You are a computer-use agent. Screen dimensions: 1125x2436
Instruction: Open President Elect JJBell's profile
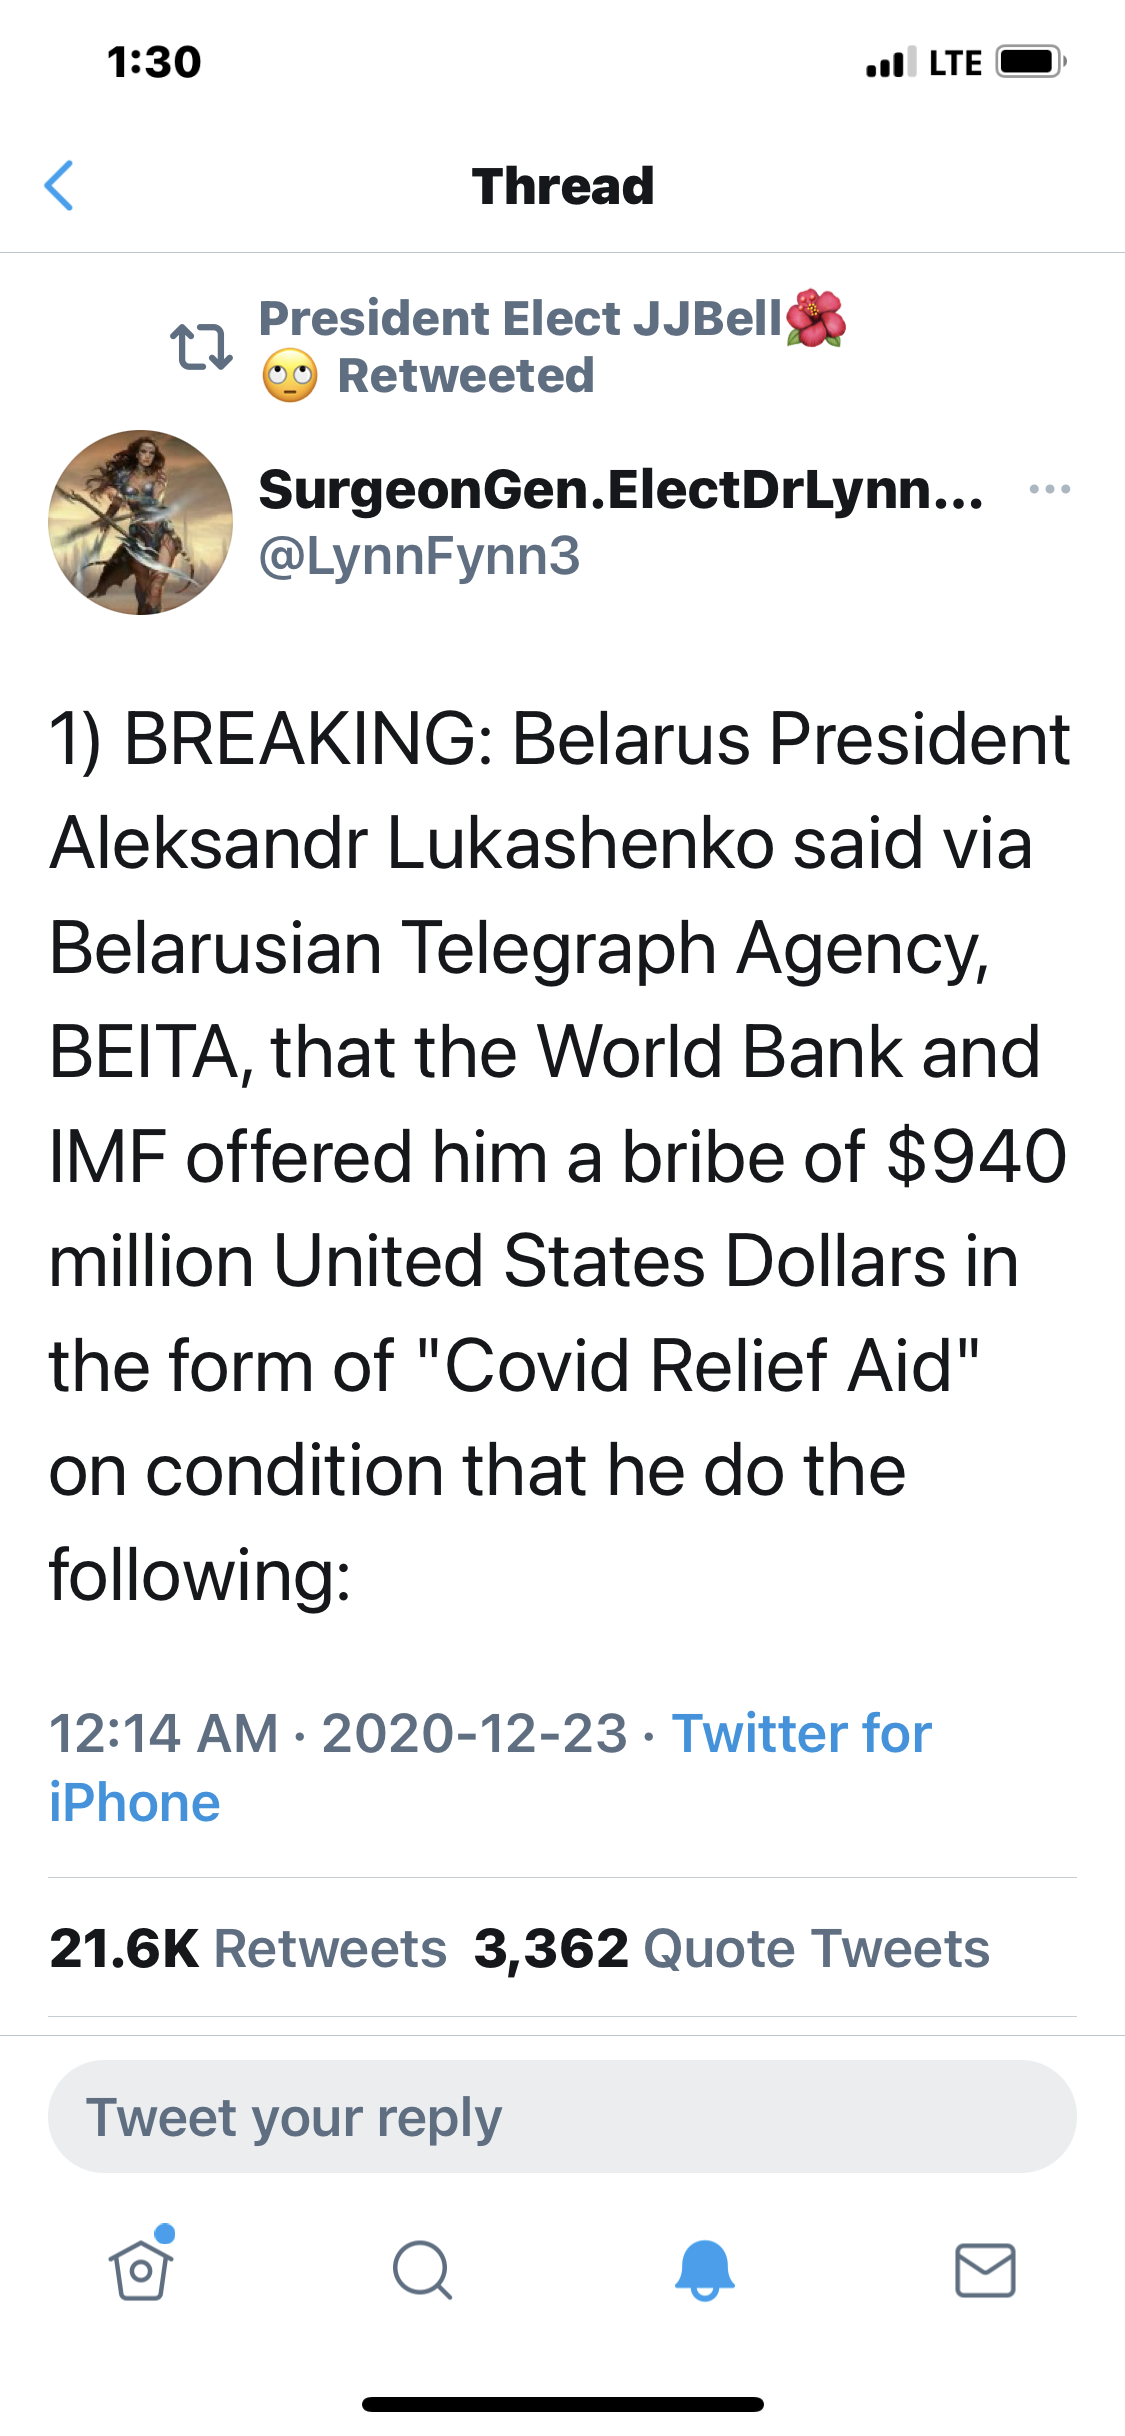pyautogui.click(x=520, y=319)
